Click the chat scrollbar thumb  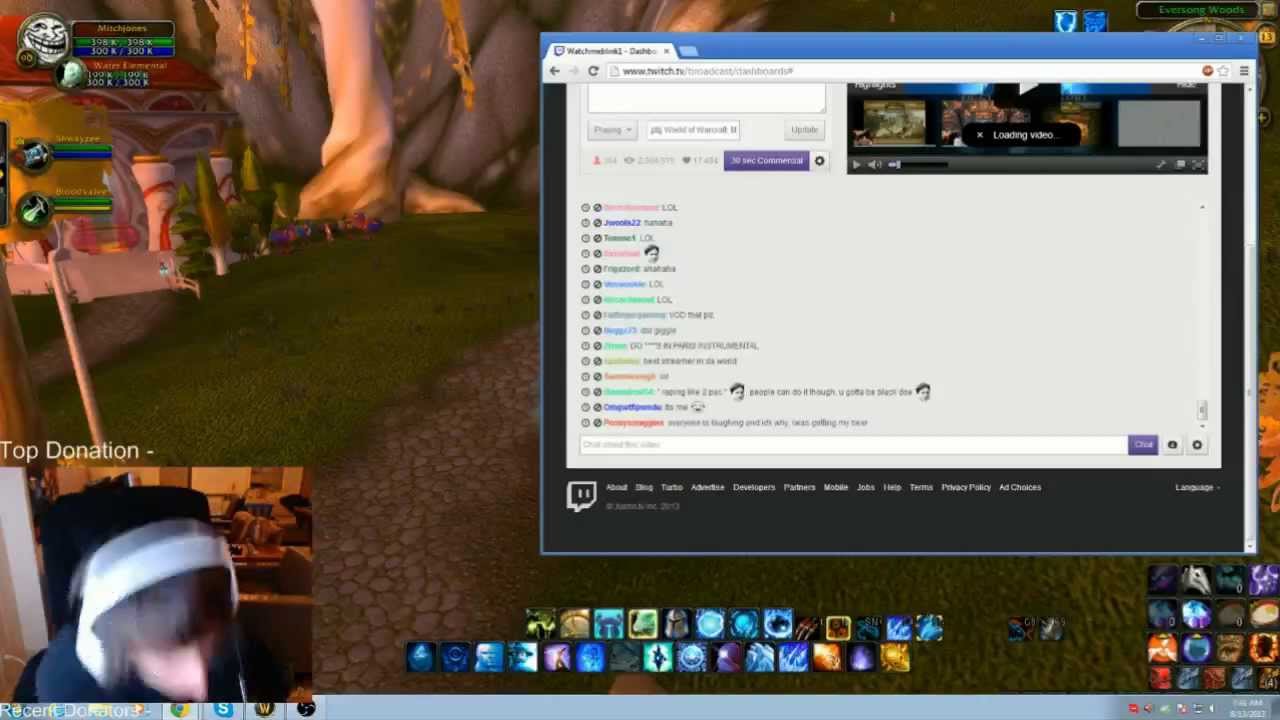pyautogui.click(x=1202, y=410)
